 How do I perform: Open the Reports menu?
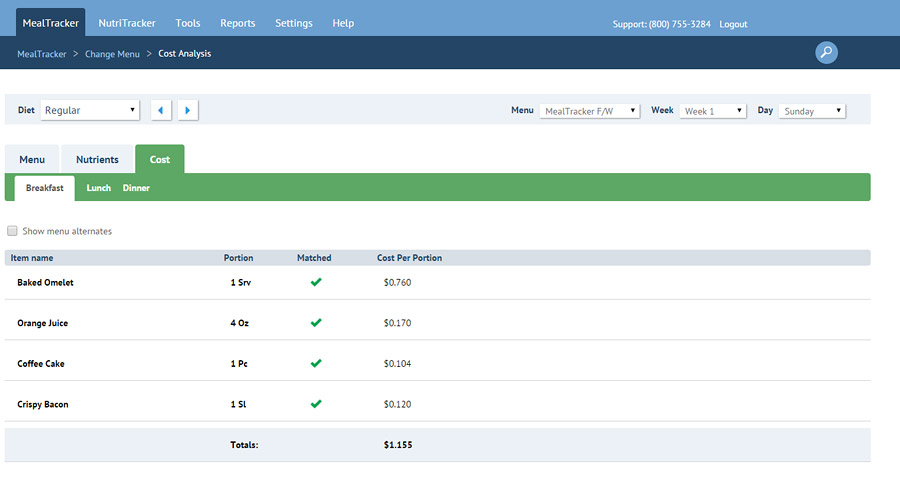(238, 23)
